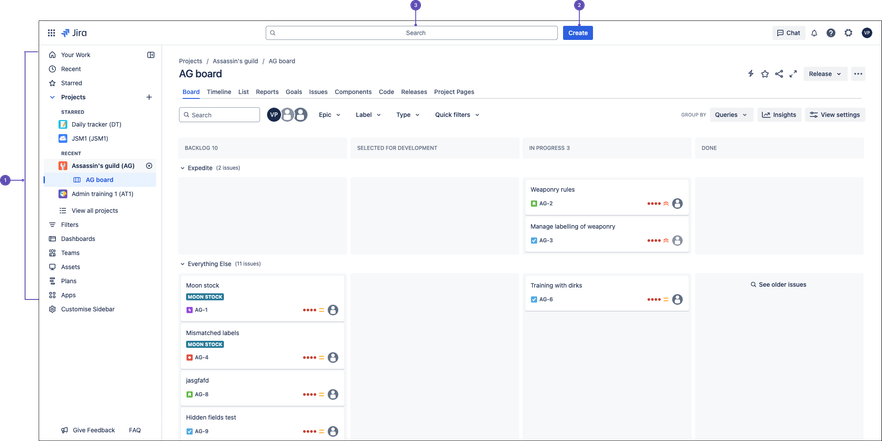Switch to the Releases tab
This screenshot has height=441, width=882.
pos(414,92)
